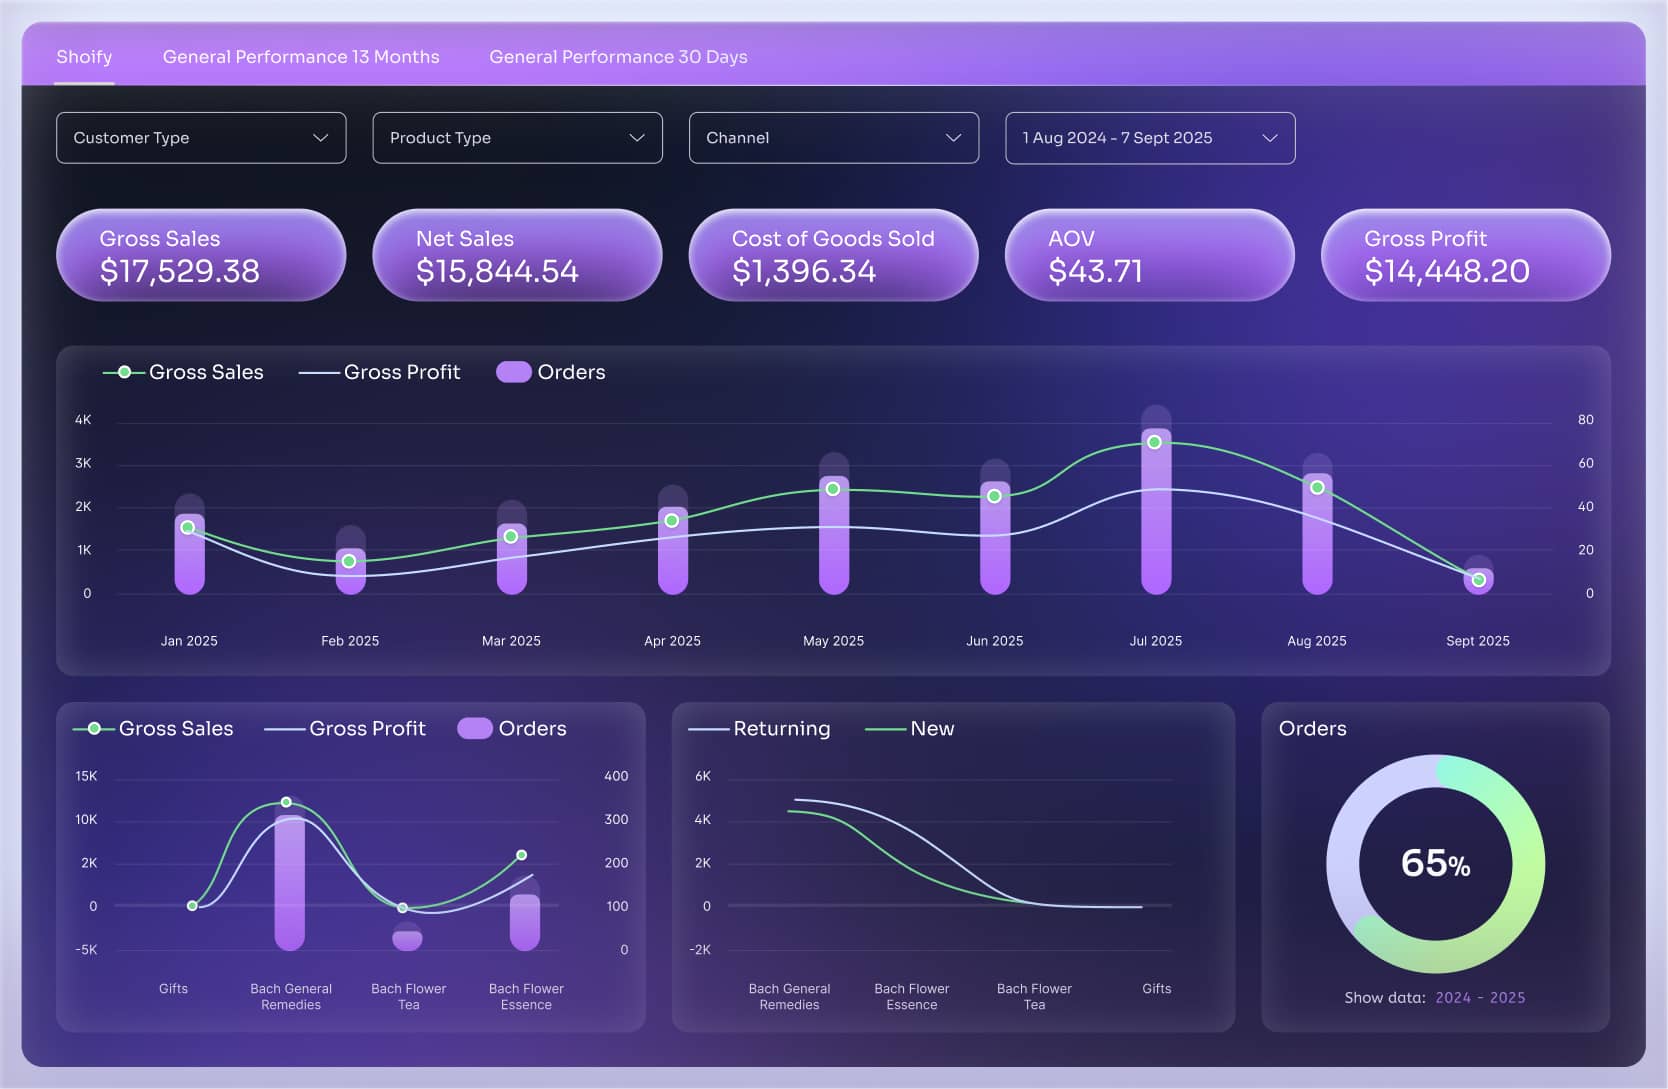
Task: Select the Gross Profit KPI card
Action: (x=1465, y=255)
